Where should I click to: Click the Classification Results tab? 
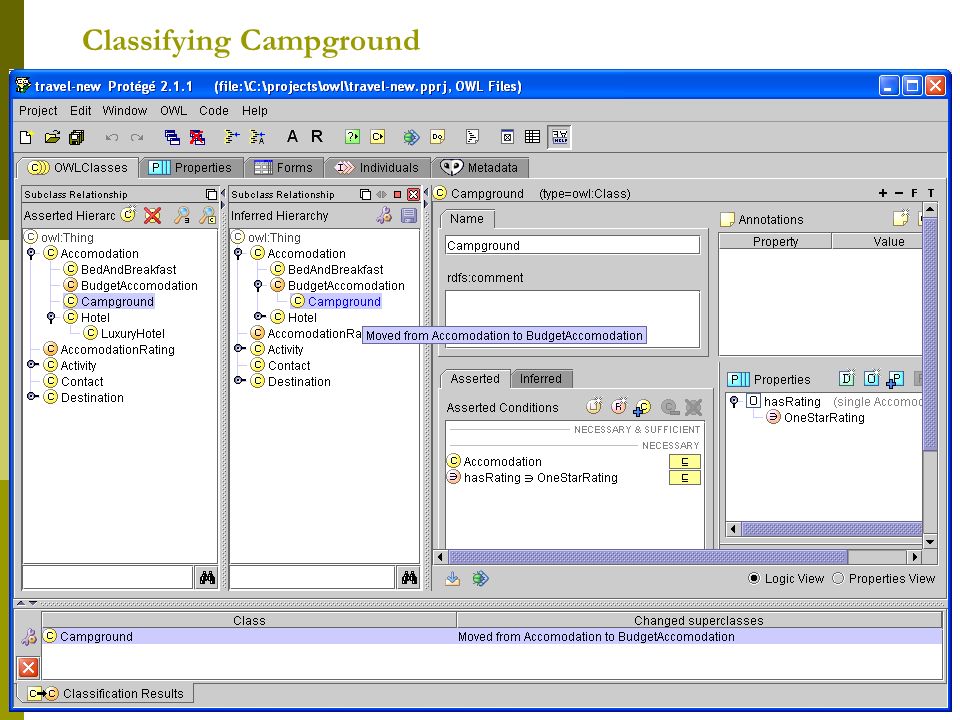[106, 694]
